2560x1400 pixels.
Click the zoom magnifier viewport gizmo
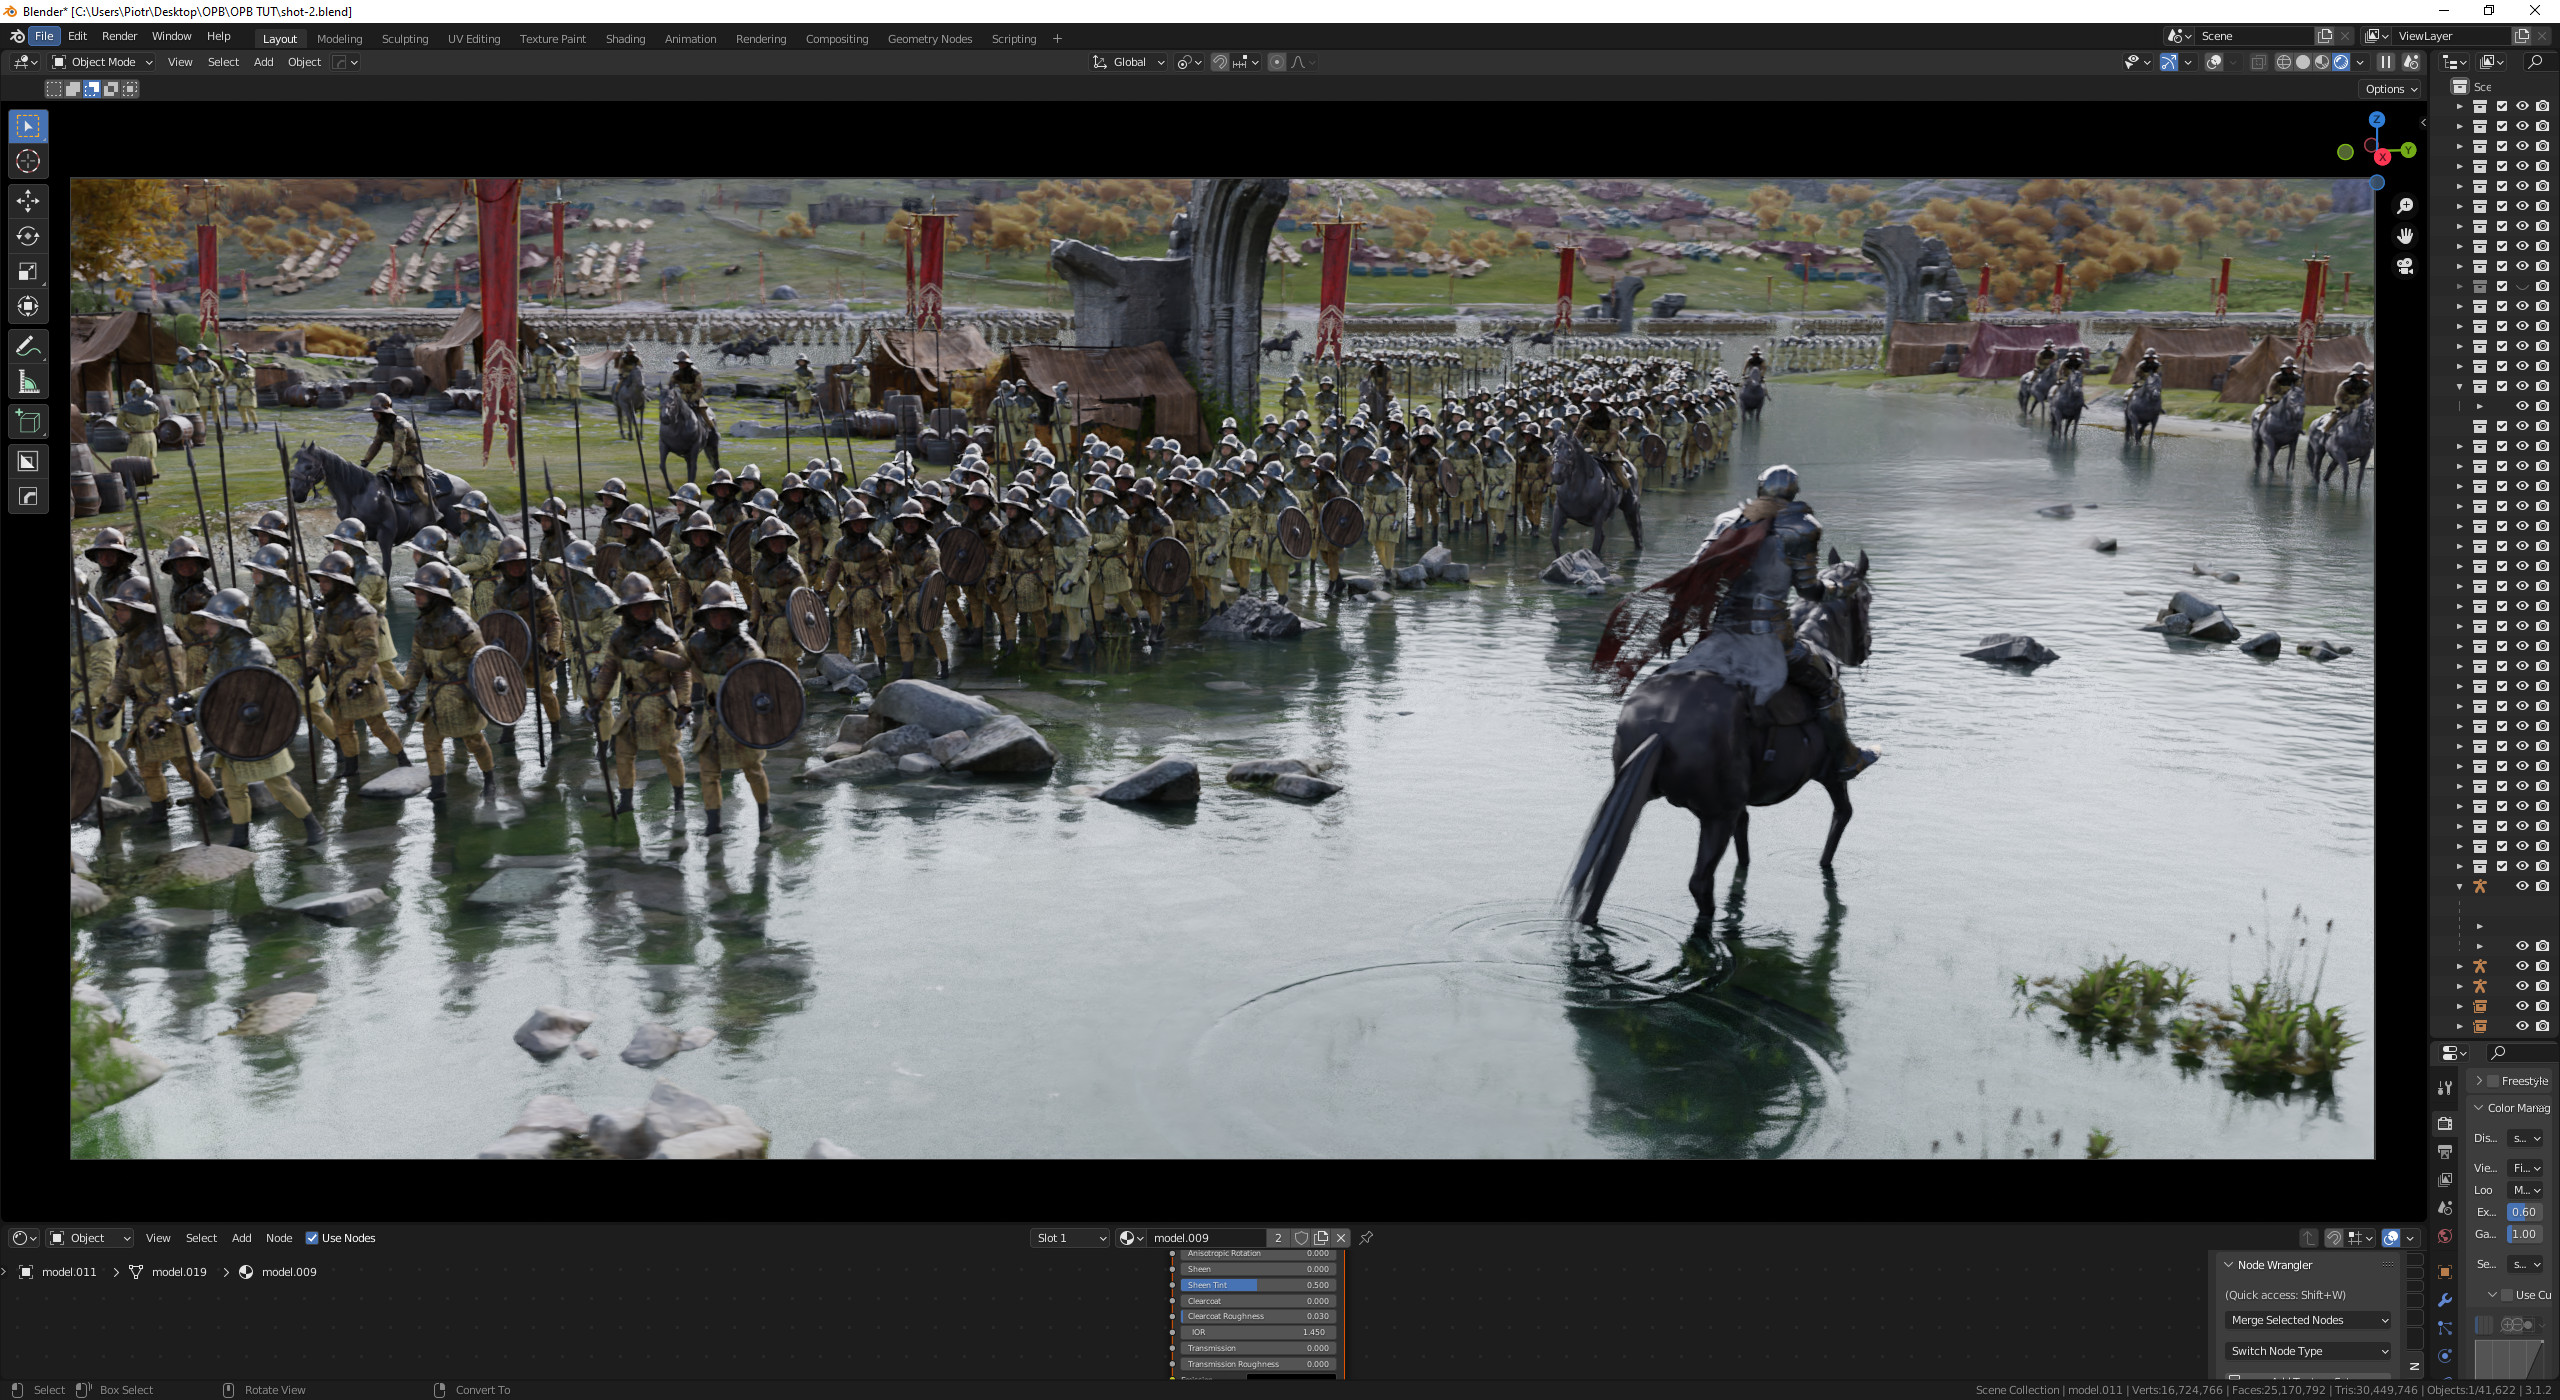point(2405,206)
